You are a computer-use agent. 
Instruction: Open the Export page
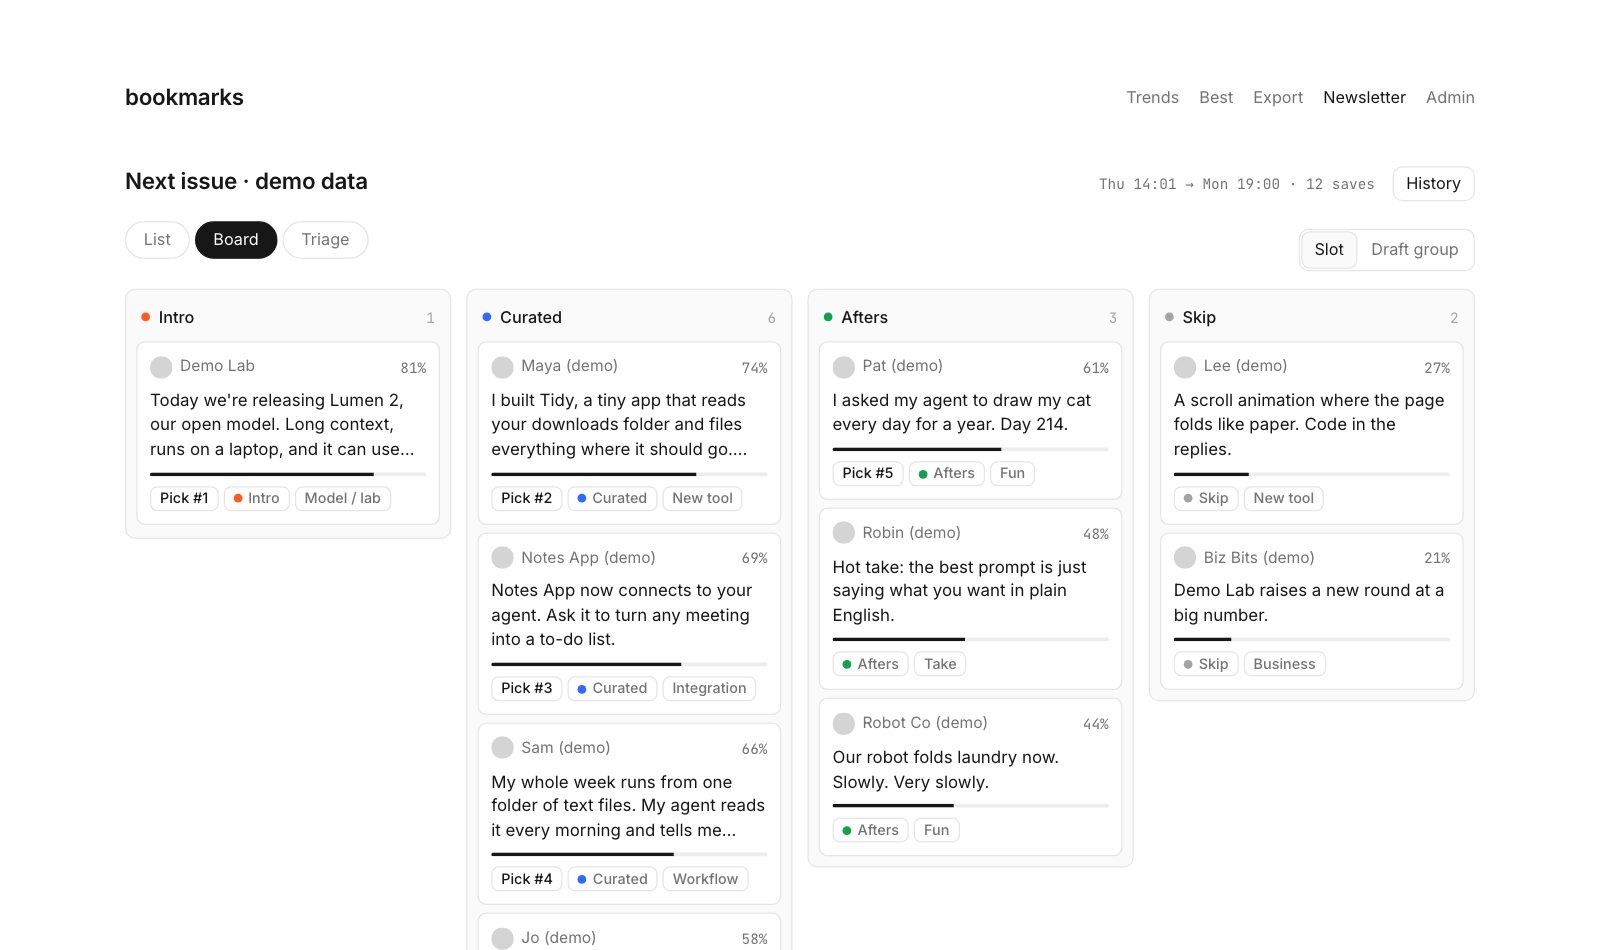click(1278, 97)
